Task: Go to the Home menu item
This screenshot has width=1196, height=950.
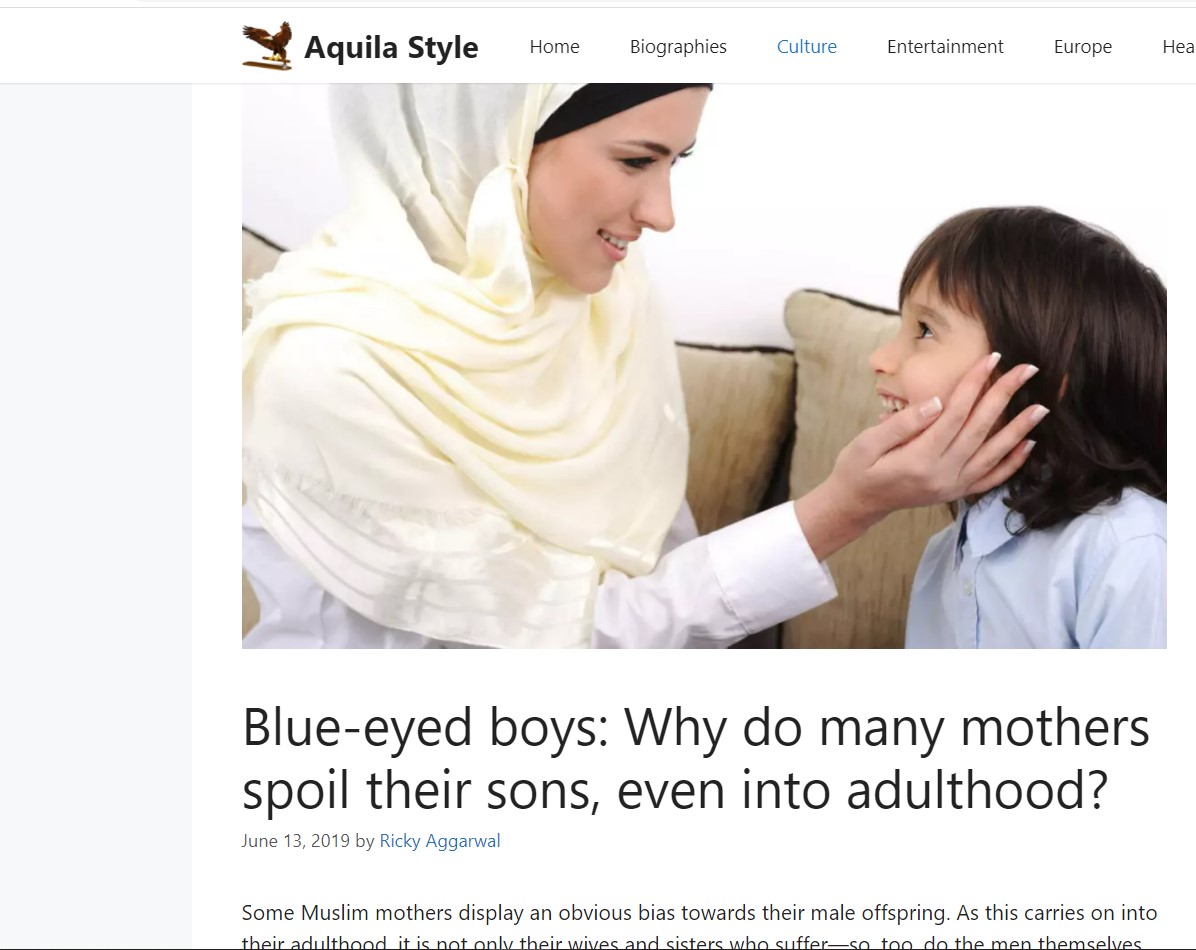Action: click(555, 47)
